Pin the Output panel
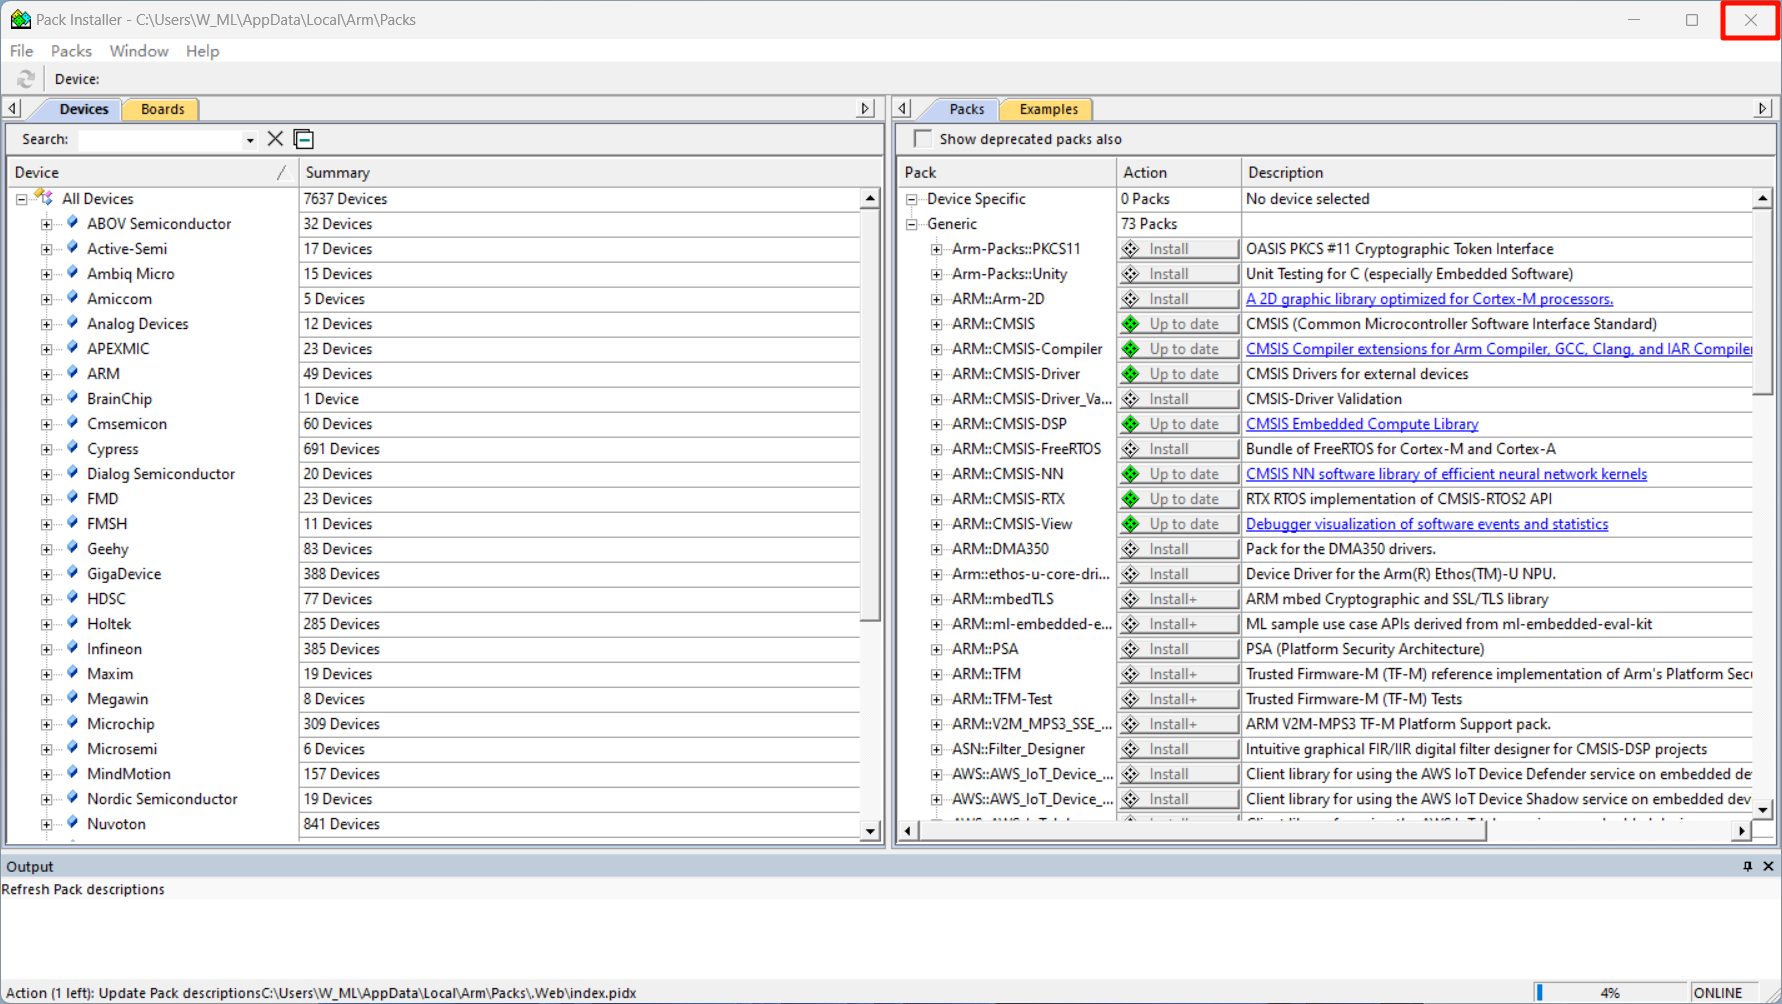Screen dimensions: 1782x1004 tap(1748, 866)
